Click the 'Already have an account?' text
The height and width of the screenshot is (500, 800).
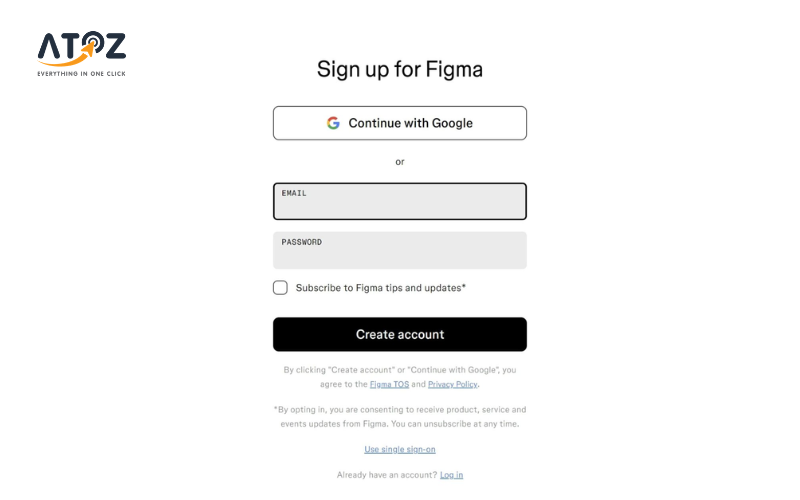(x=387, y=474)
